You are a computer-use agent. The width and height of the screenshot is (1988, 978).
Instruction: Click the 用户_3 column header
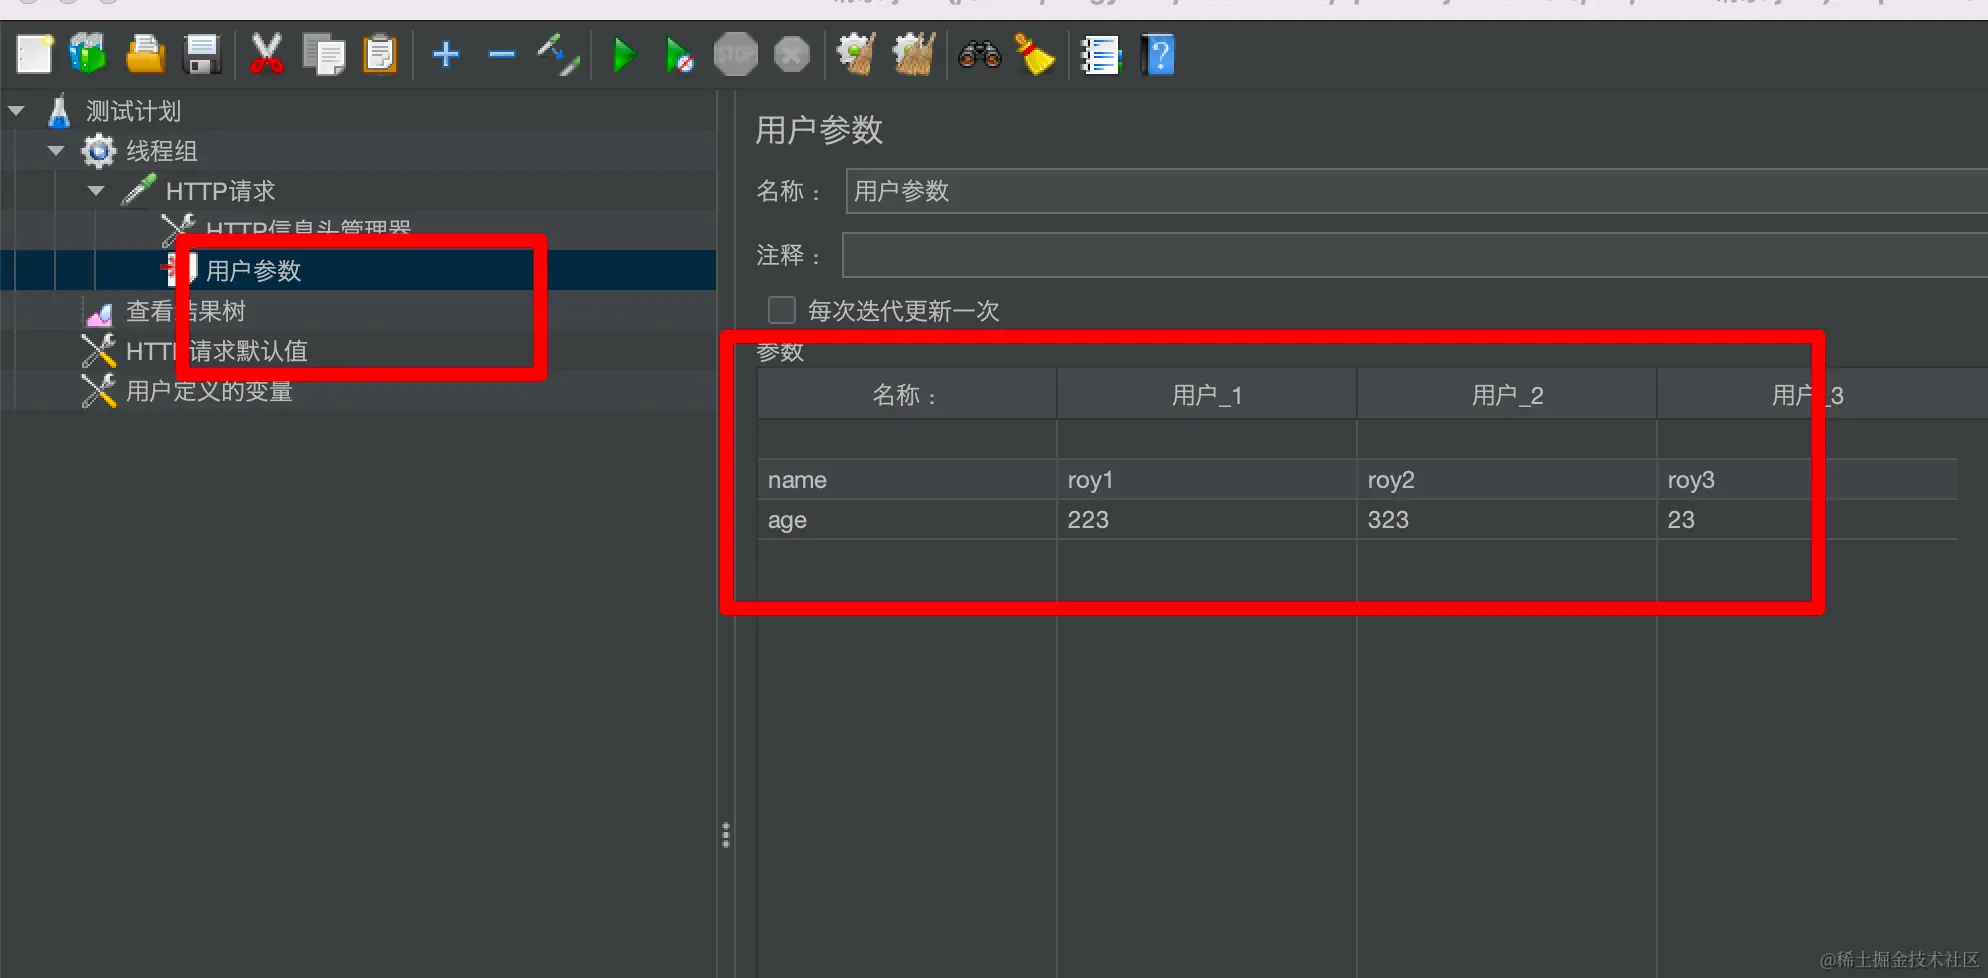point(1807,395)
